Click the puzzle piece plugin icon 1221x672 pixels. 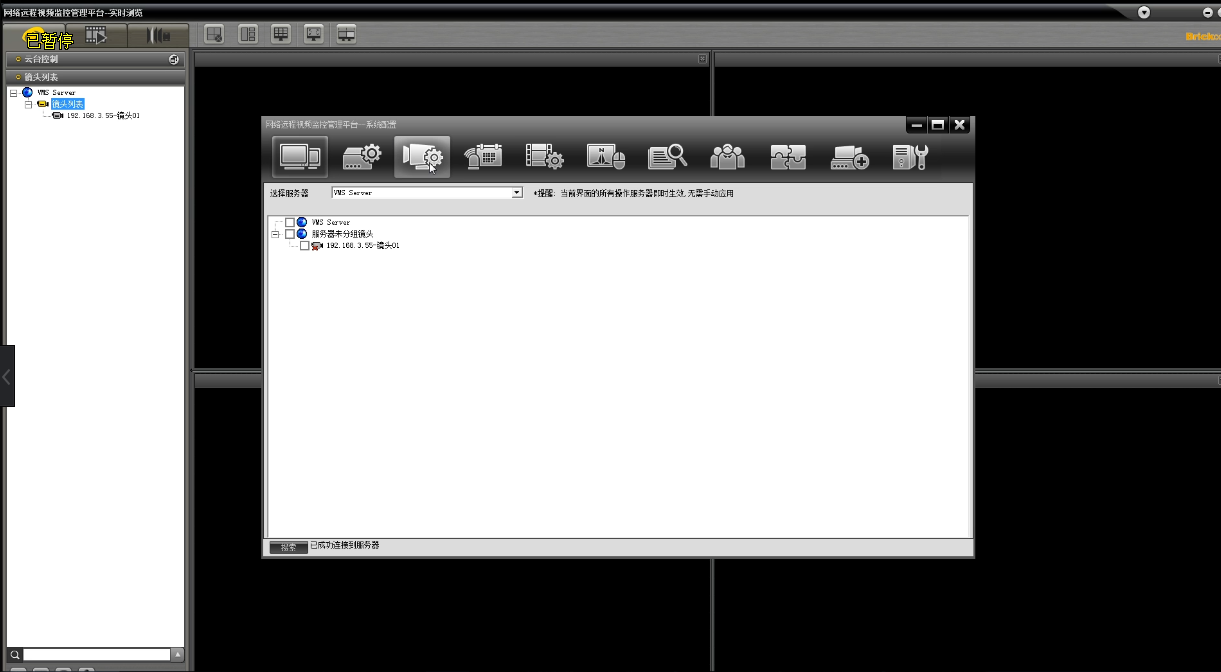point(788,157)
